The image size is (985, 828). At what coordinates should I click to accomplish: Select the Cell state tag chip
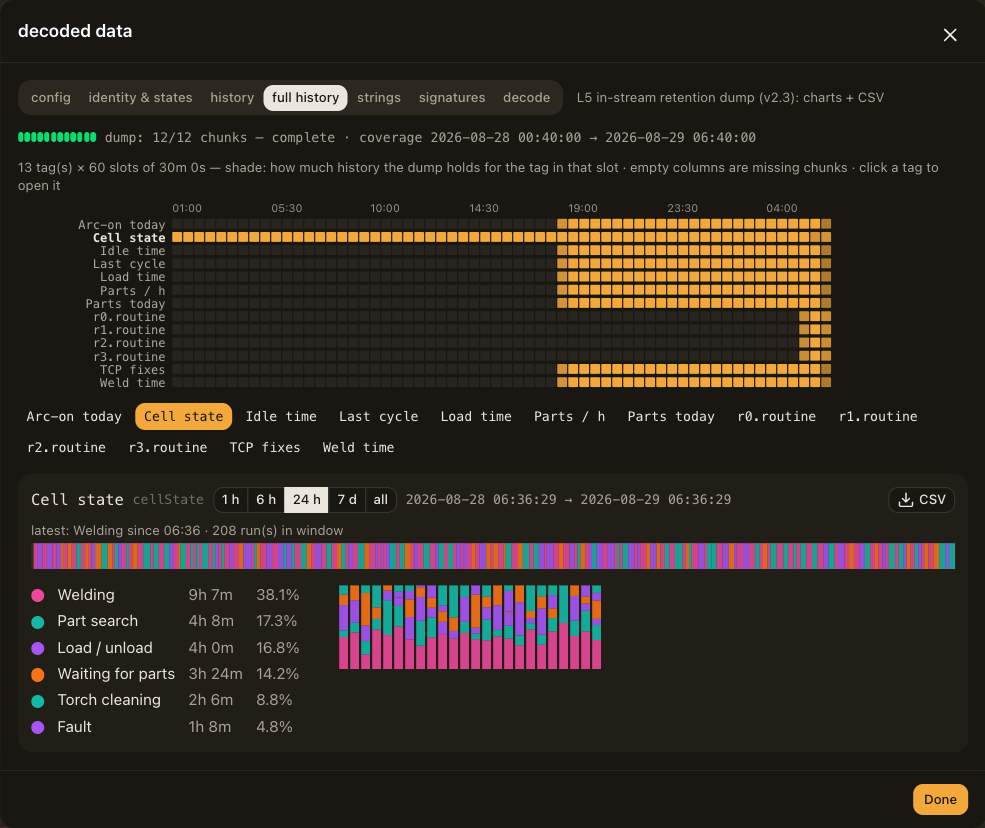pyautogui.click(x=183, y=417)
